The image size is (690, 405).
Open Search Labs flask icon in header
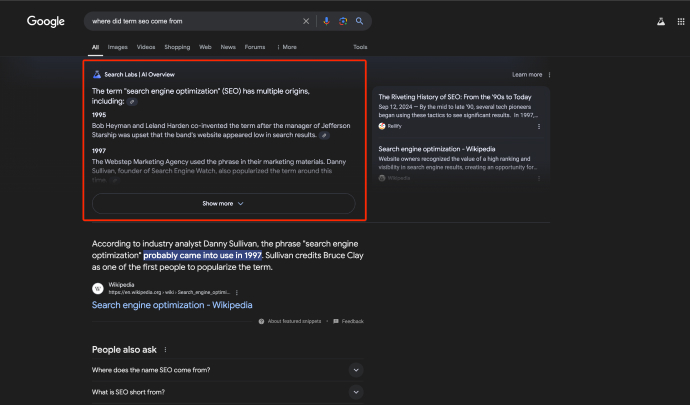[661, 21]
